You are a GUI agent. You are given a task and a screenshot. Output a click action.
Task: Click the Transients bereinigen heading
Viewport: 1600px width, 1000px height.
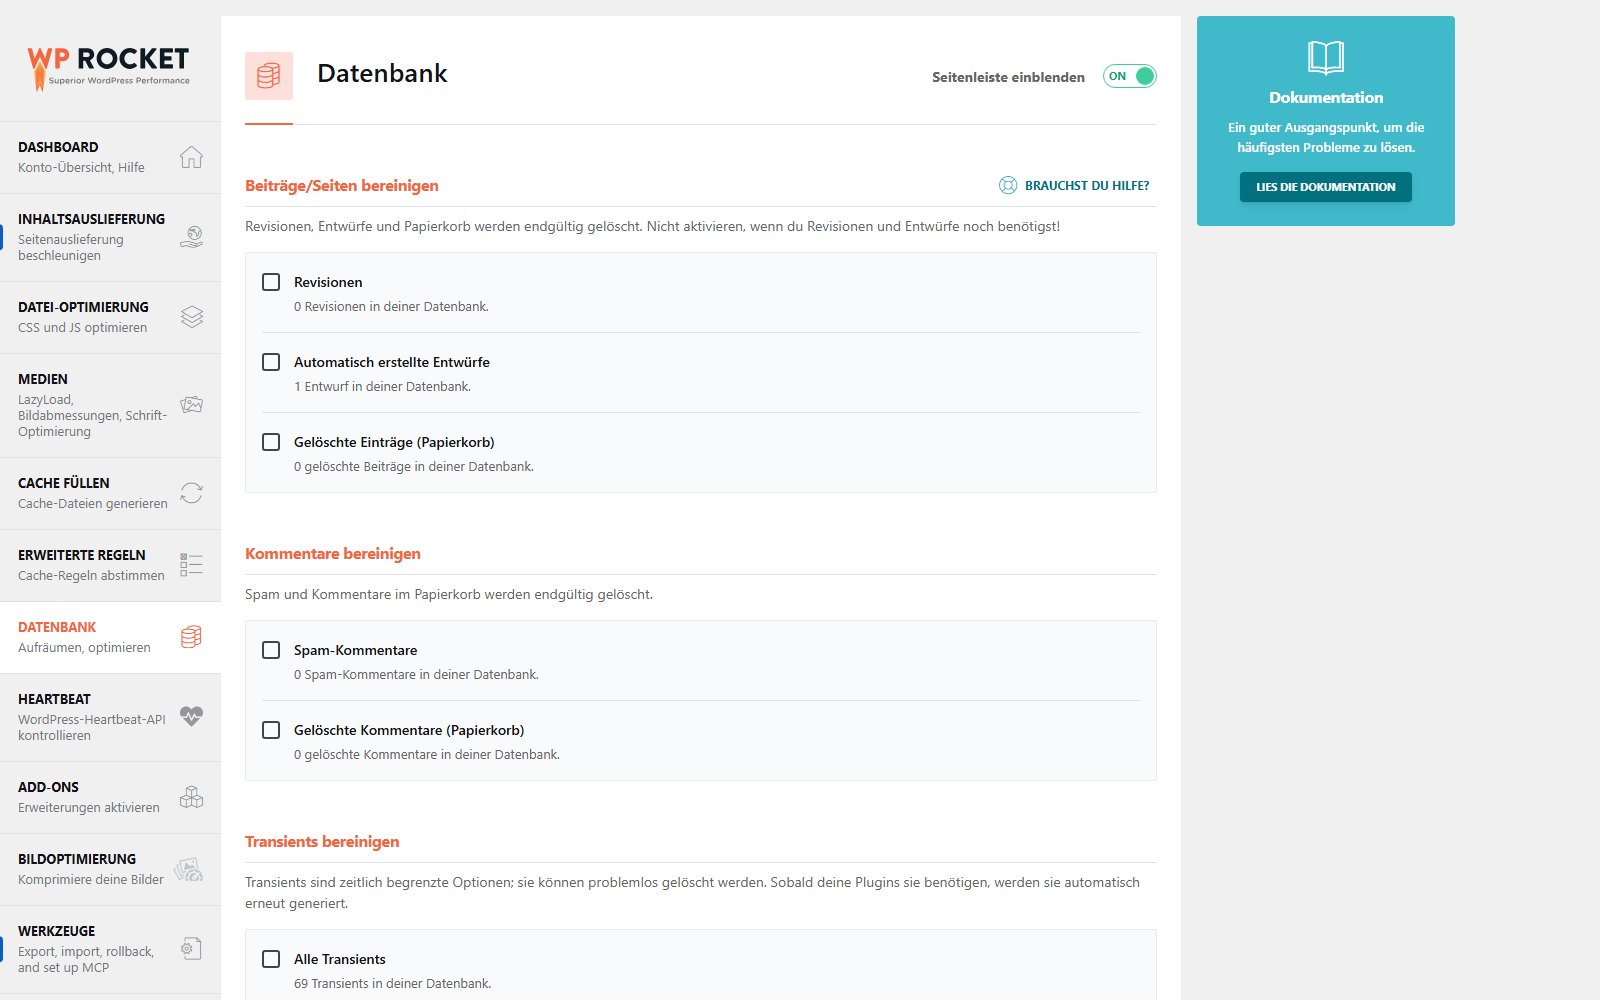322,842
